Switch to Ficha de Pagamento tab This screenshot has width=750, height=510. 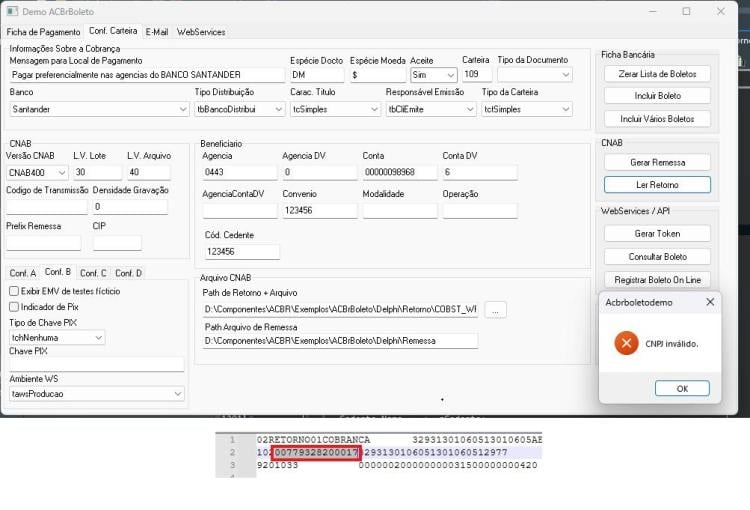tap(43, 32)
